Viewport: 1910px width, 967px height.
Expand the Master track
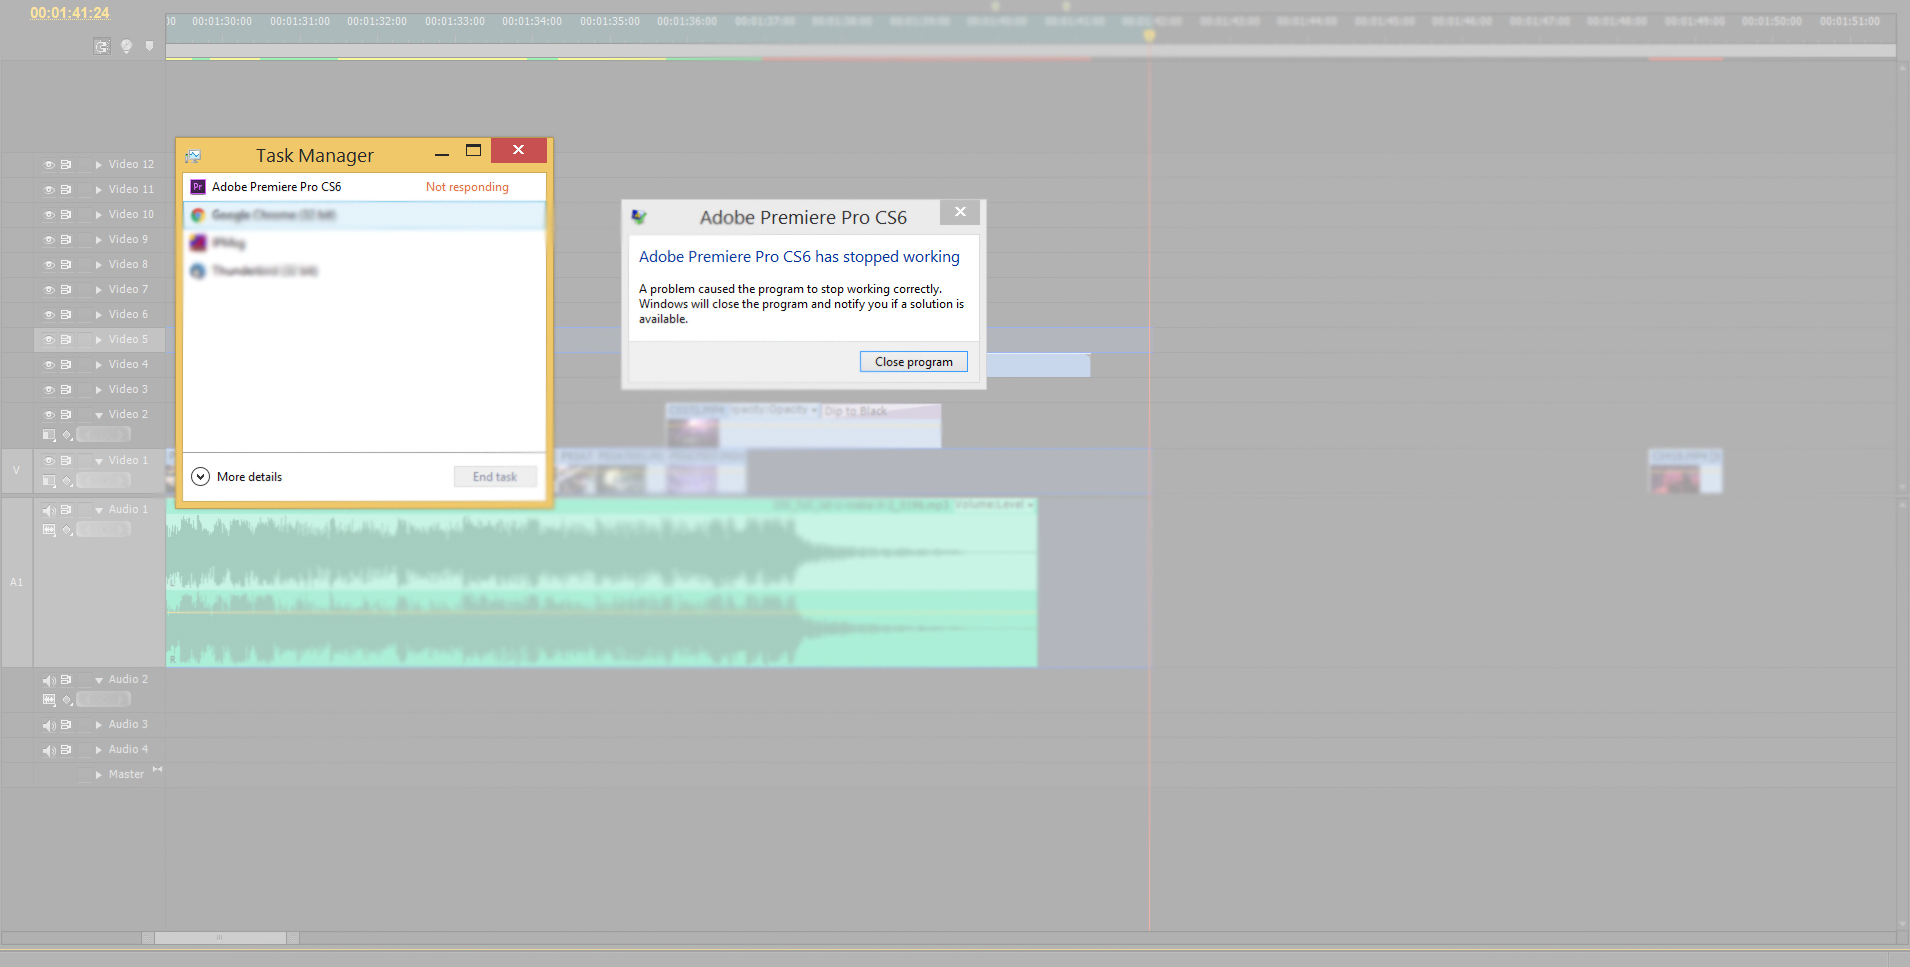98,774
